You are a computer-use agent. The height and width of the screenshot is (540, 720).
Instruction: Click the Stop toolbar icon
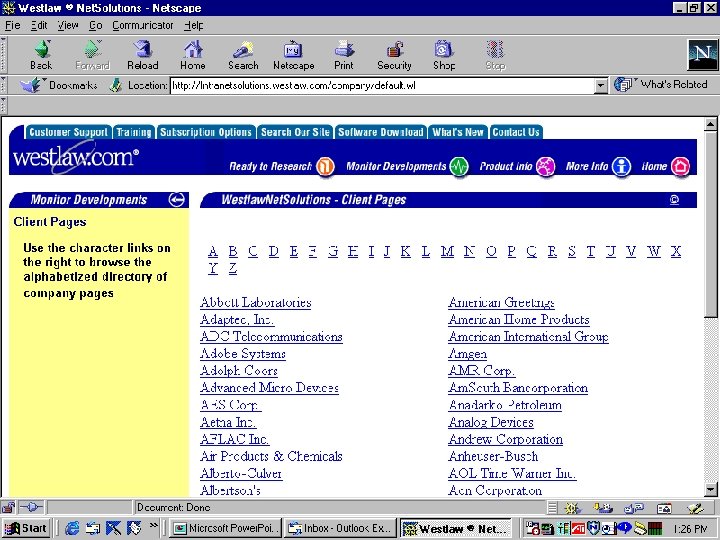(x=495, y=55)
